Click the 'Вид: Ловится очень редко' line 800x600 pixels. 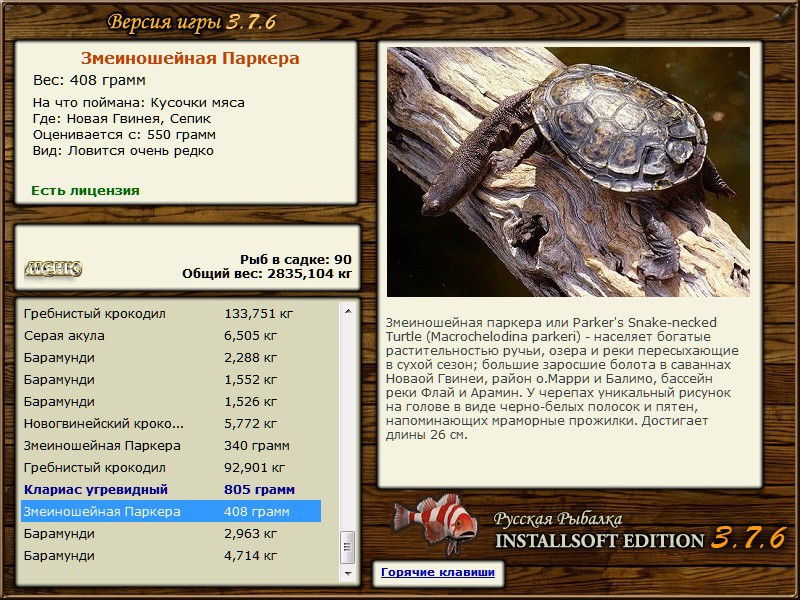coord(123,151)
